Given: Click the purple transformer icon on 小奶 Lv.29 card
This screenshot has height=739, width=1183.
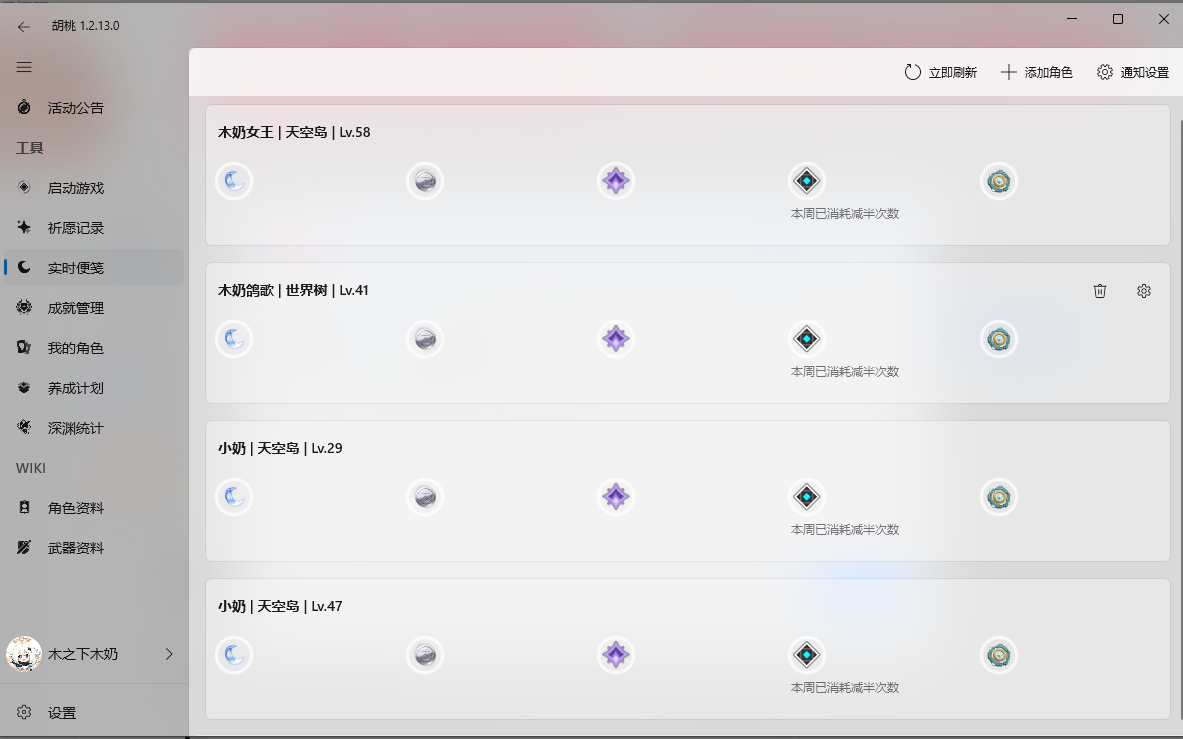Looking at the screenshot, I should coord(615,497).
